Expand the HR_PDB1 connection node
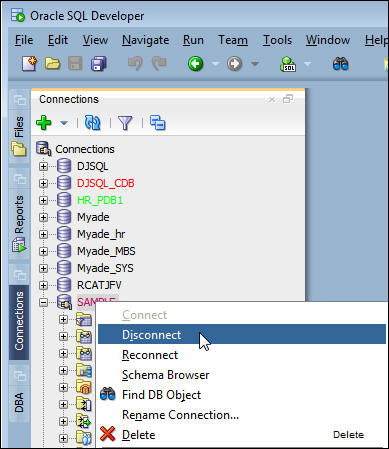Screen dimensions: 389x449 [43, 200]
